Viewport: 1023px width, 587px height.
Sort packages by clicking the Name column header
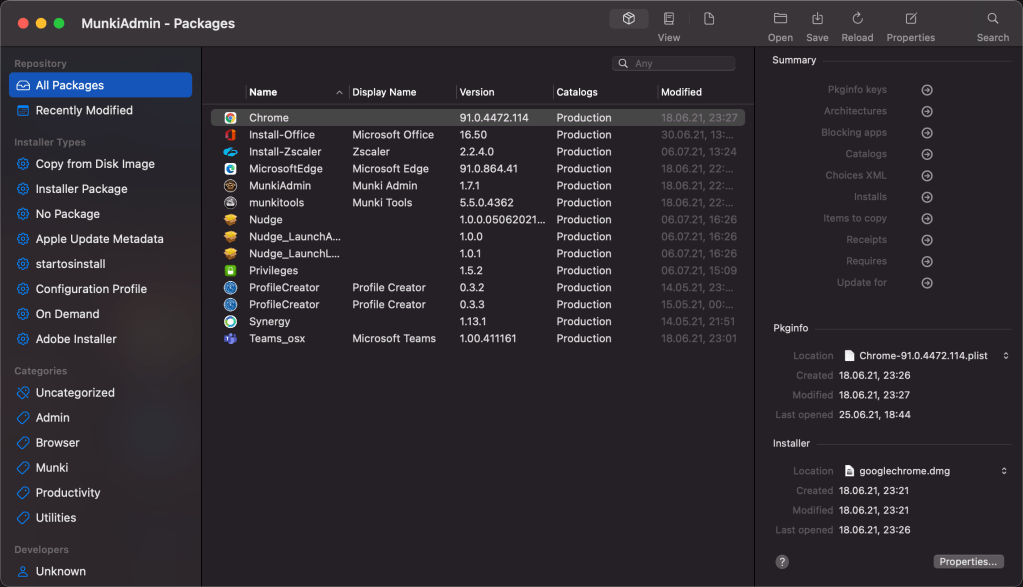[x=266, y=92]
